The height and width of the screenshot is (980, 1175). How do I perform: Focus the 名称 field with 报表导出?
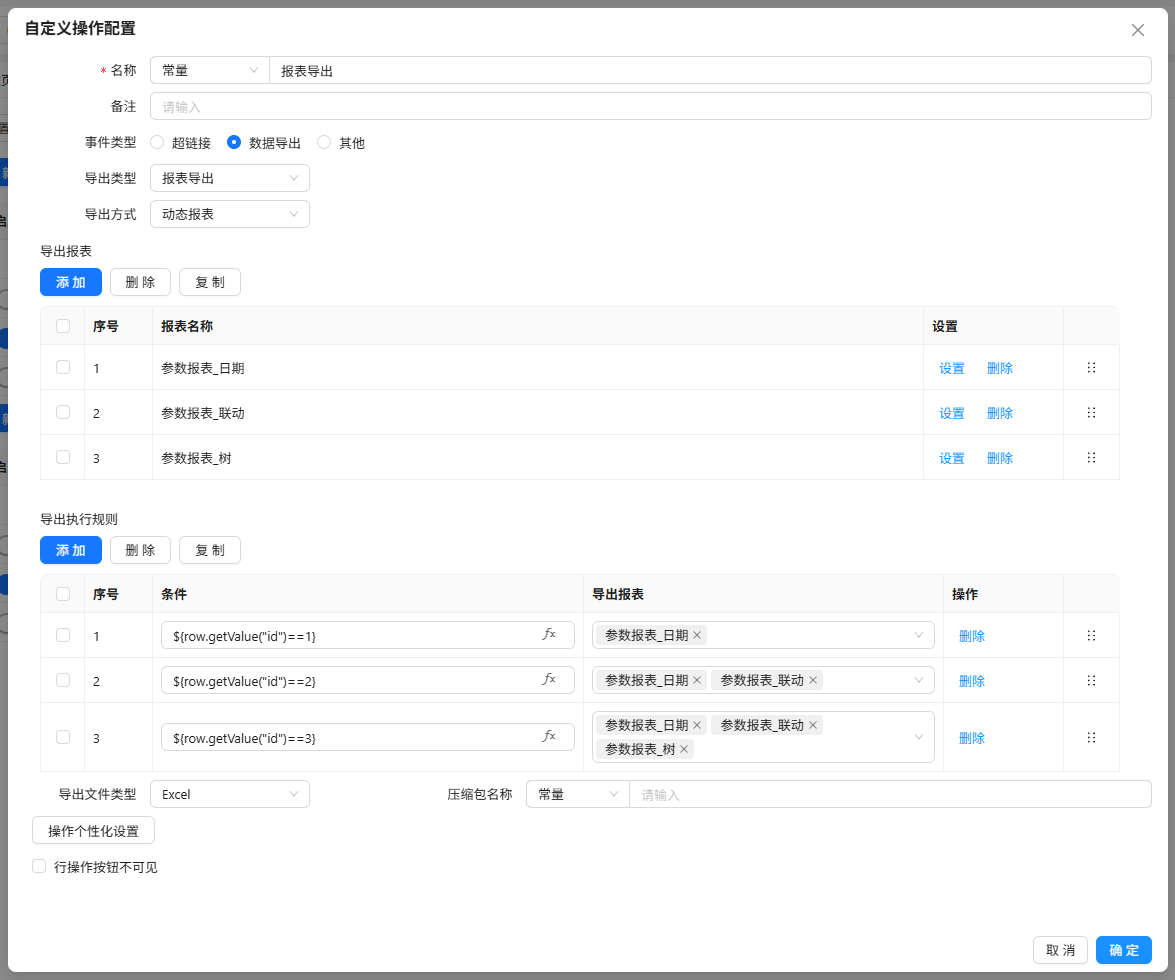[710, 70]
